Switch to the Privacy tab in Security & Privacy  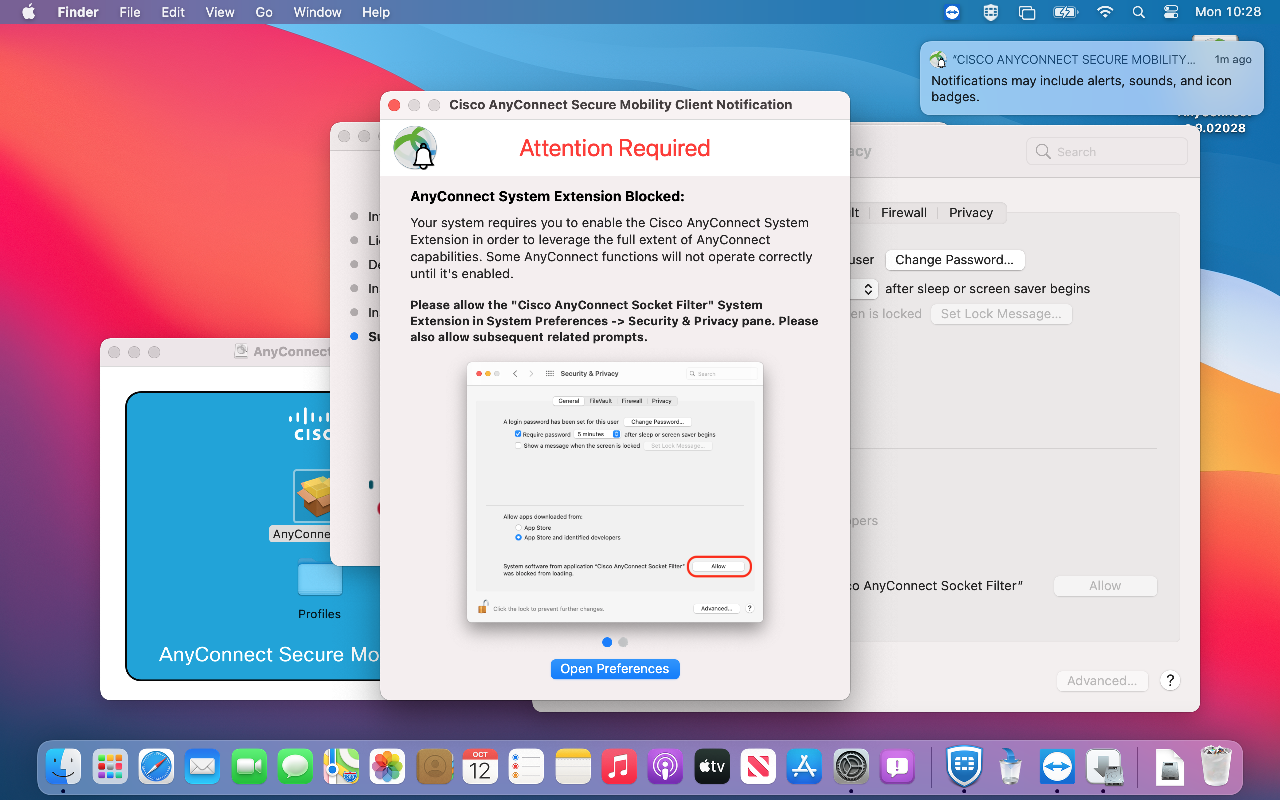click(971, 212)
